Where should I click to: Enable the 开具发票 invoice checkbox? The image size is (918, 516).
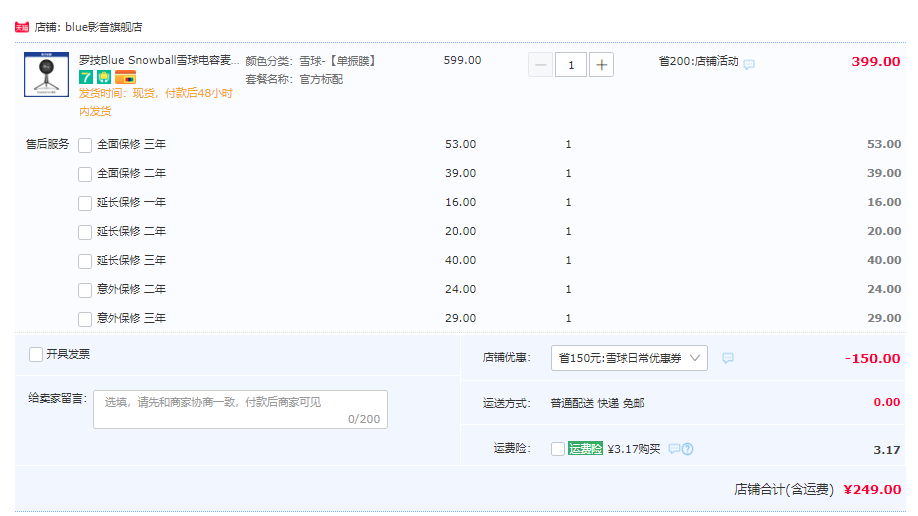tap(36, 354)
